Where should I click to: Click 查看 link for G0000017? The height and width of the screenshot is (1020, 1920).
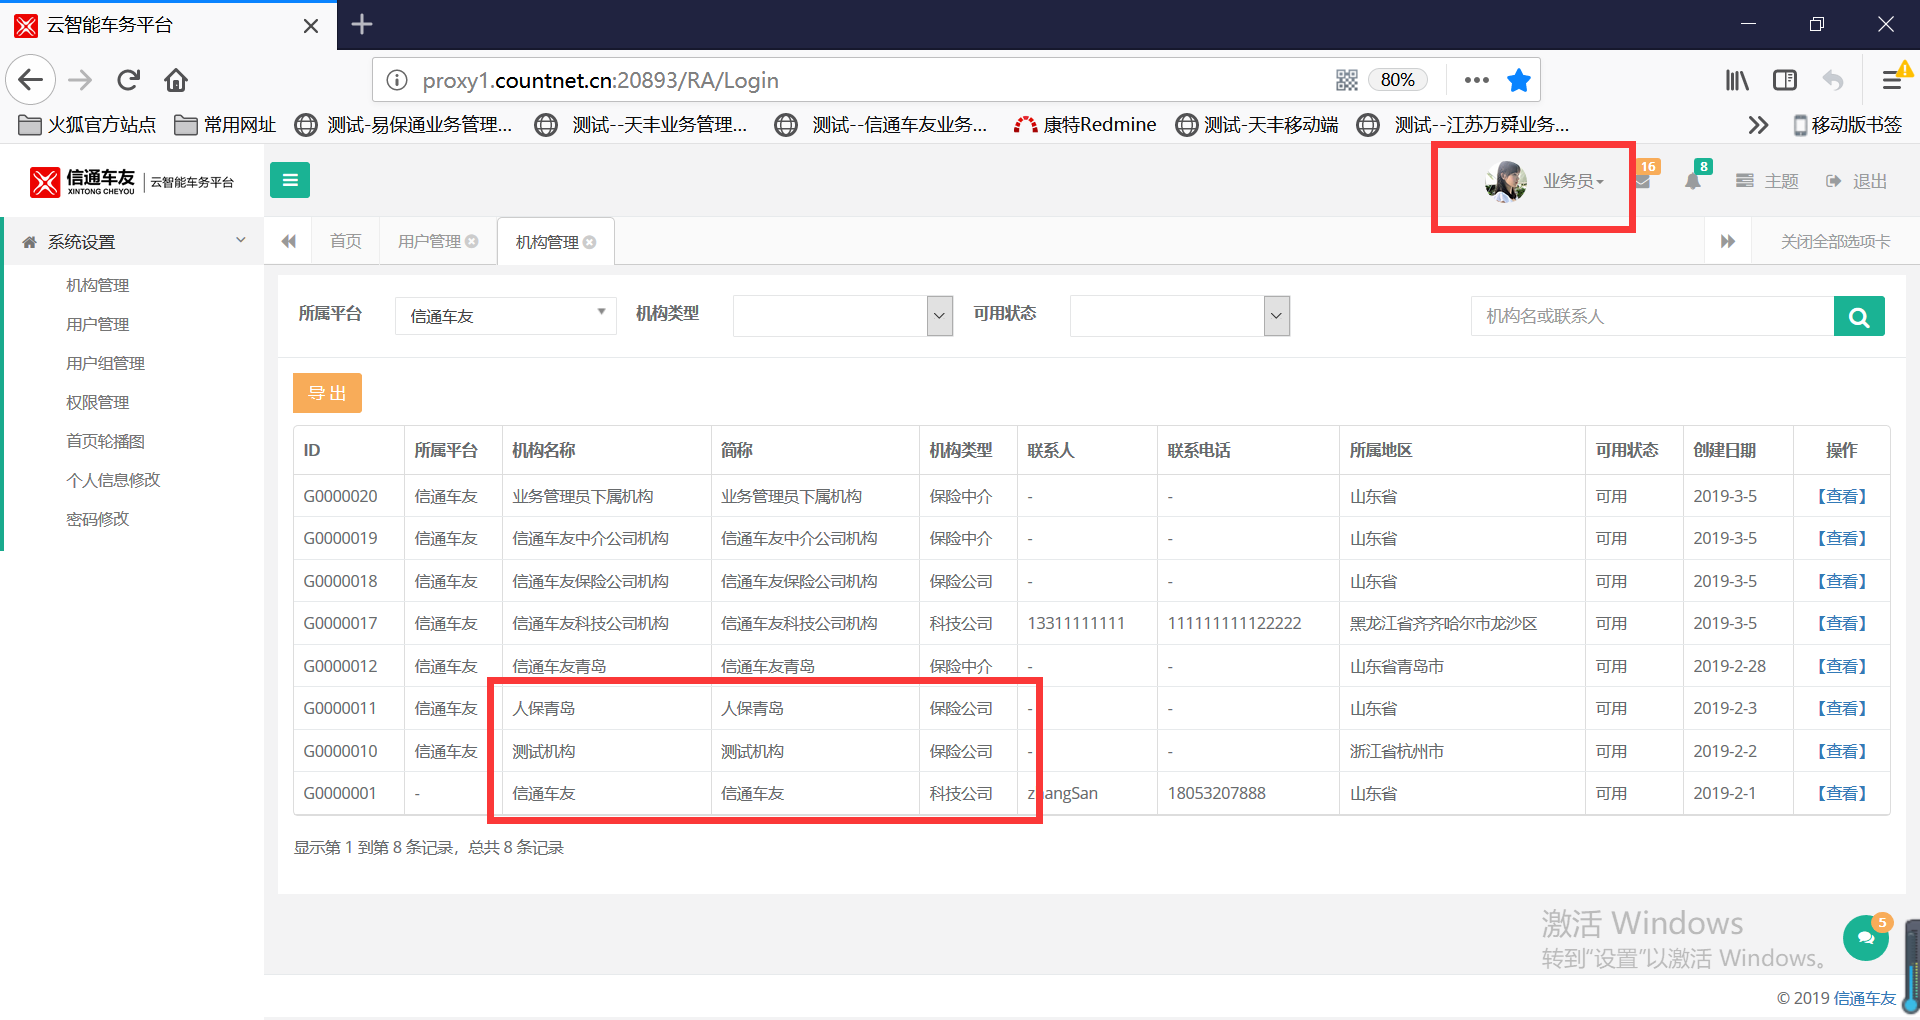(x=1841, y=623)
